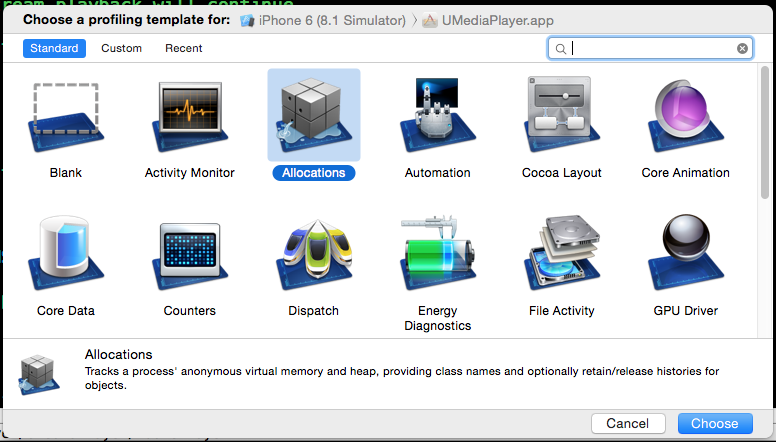776x442 pixels.
Task: Click the Allocations heading in description pane
Action: point(119,354)
